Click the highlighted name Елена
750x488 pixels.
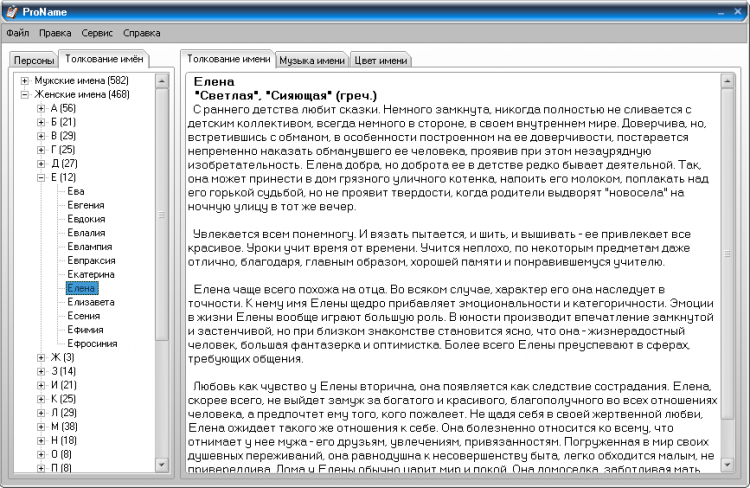(82, 288)
